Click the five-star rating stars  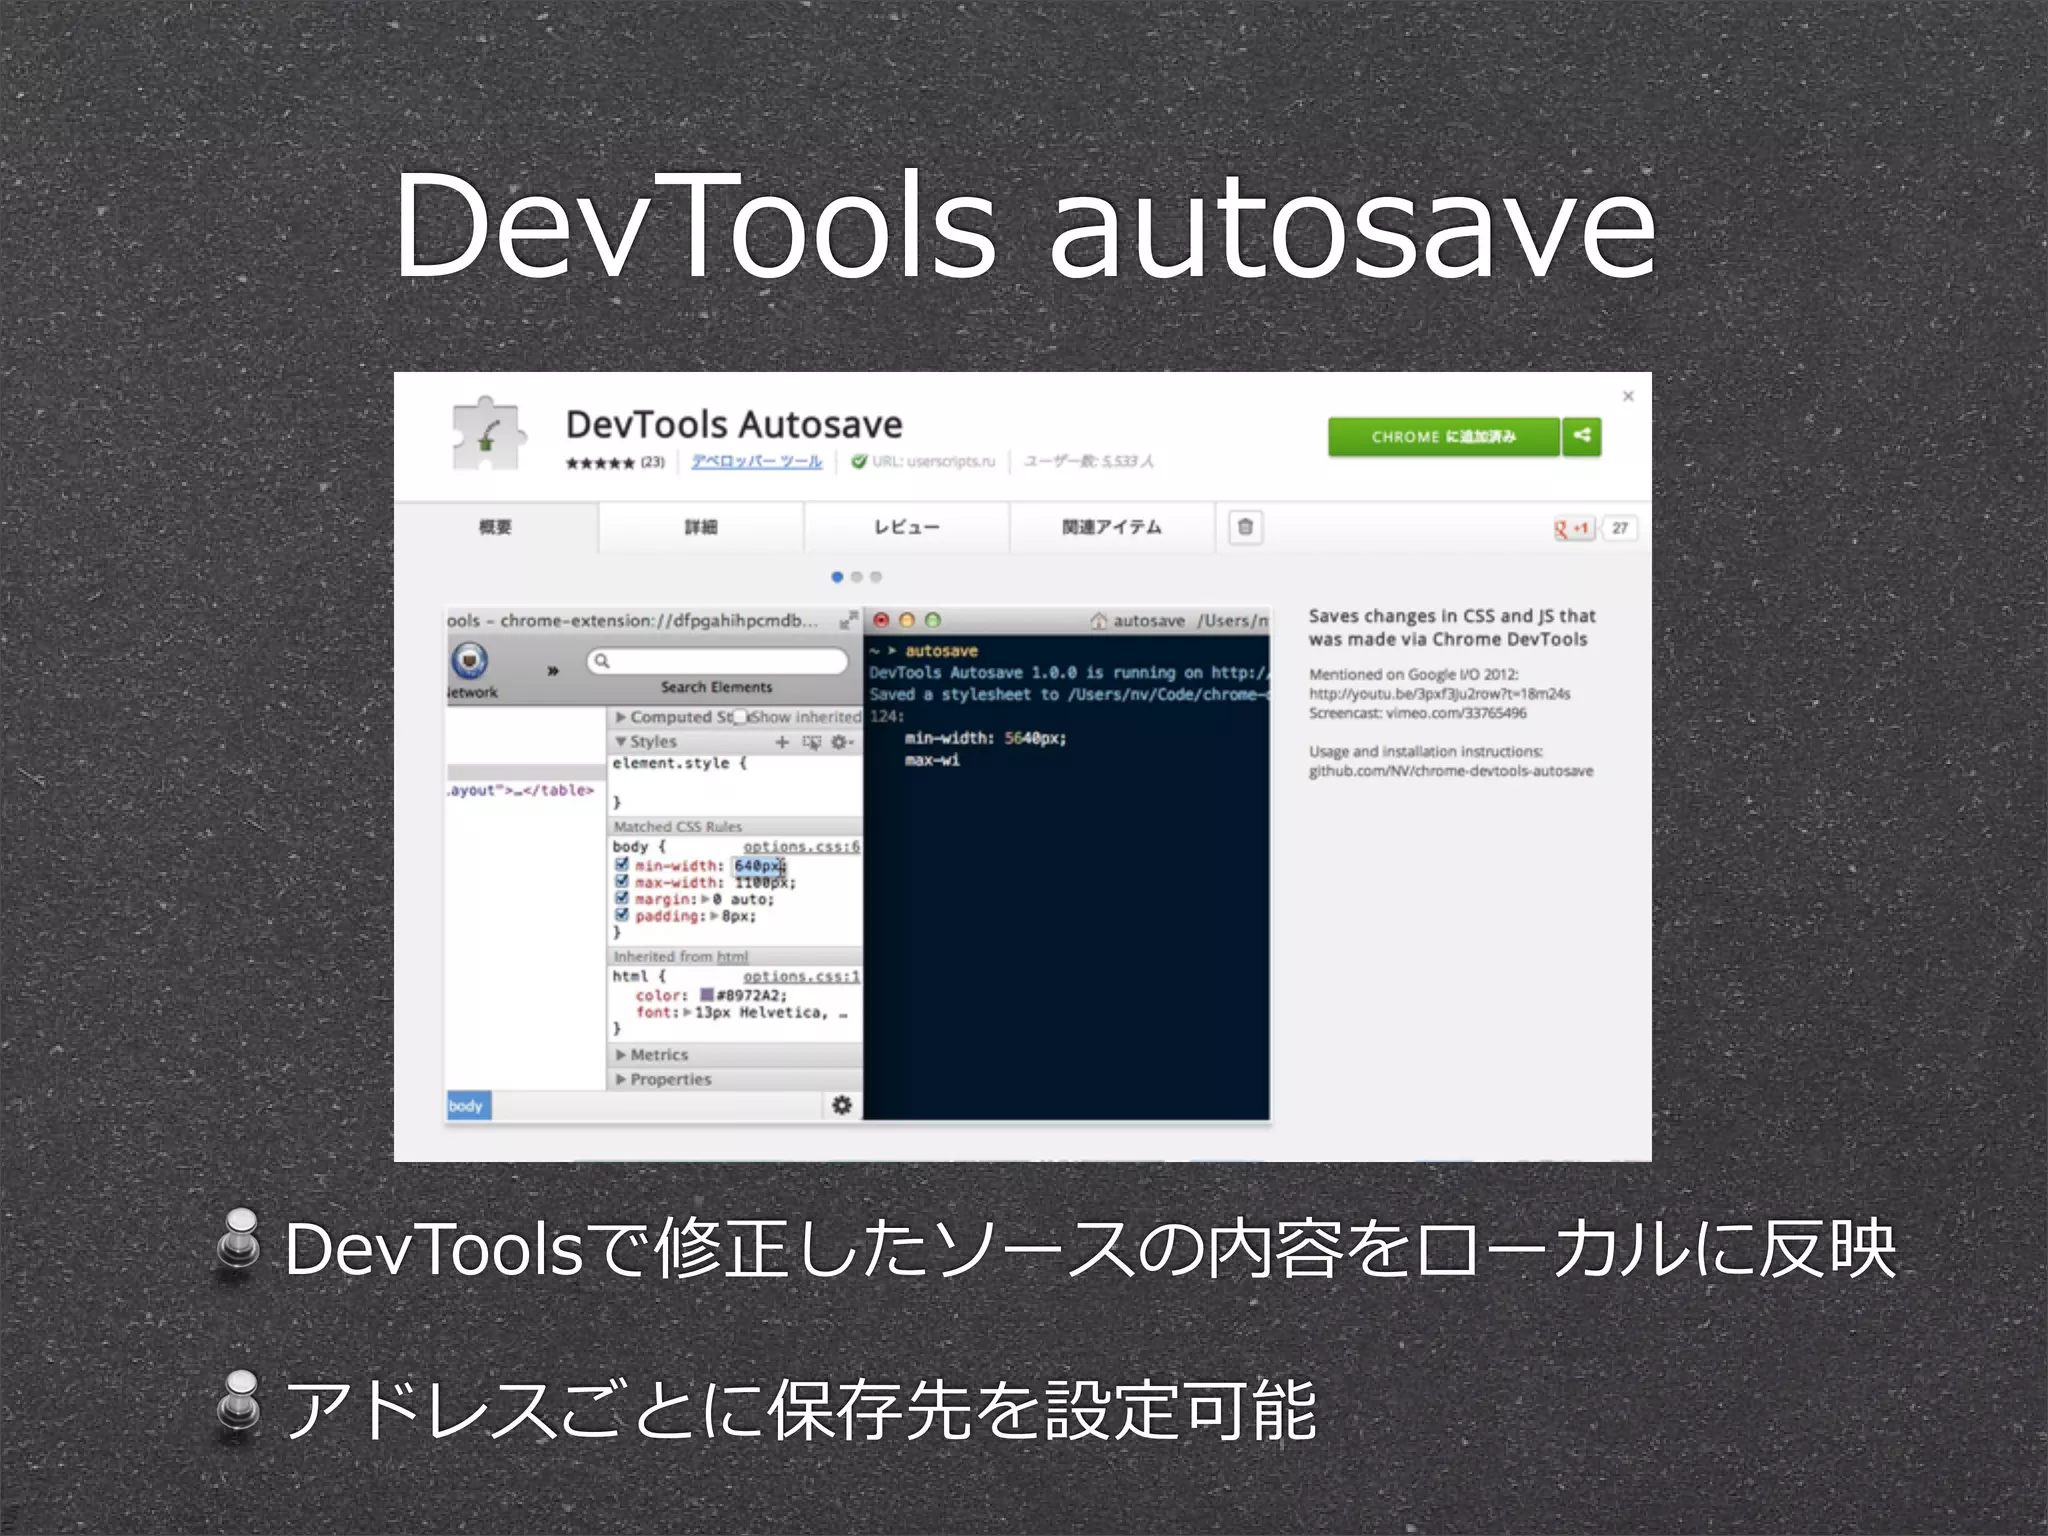coord(600,462)
